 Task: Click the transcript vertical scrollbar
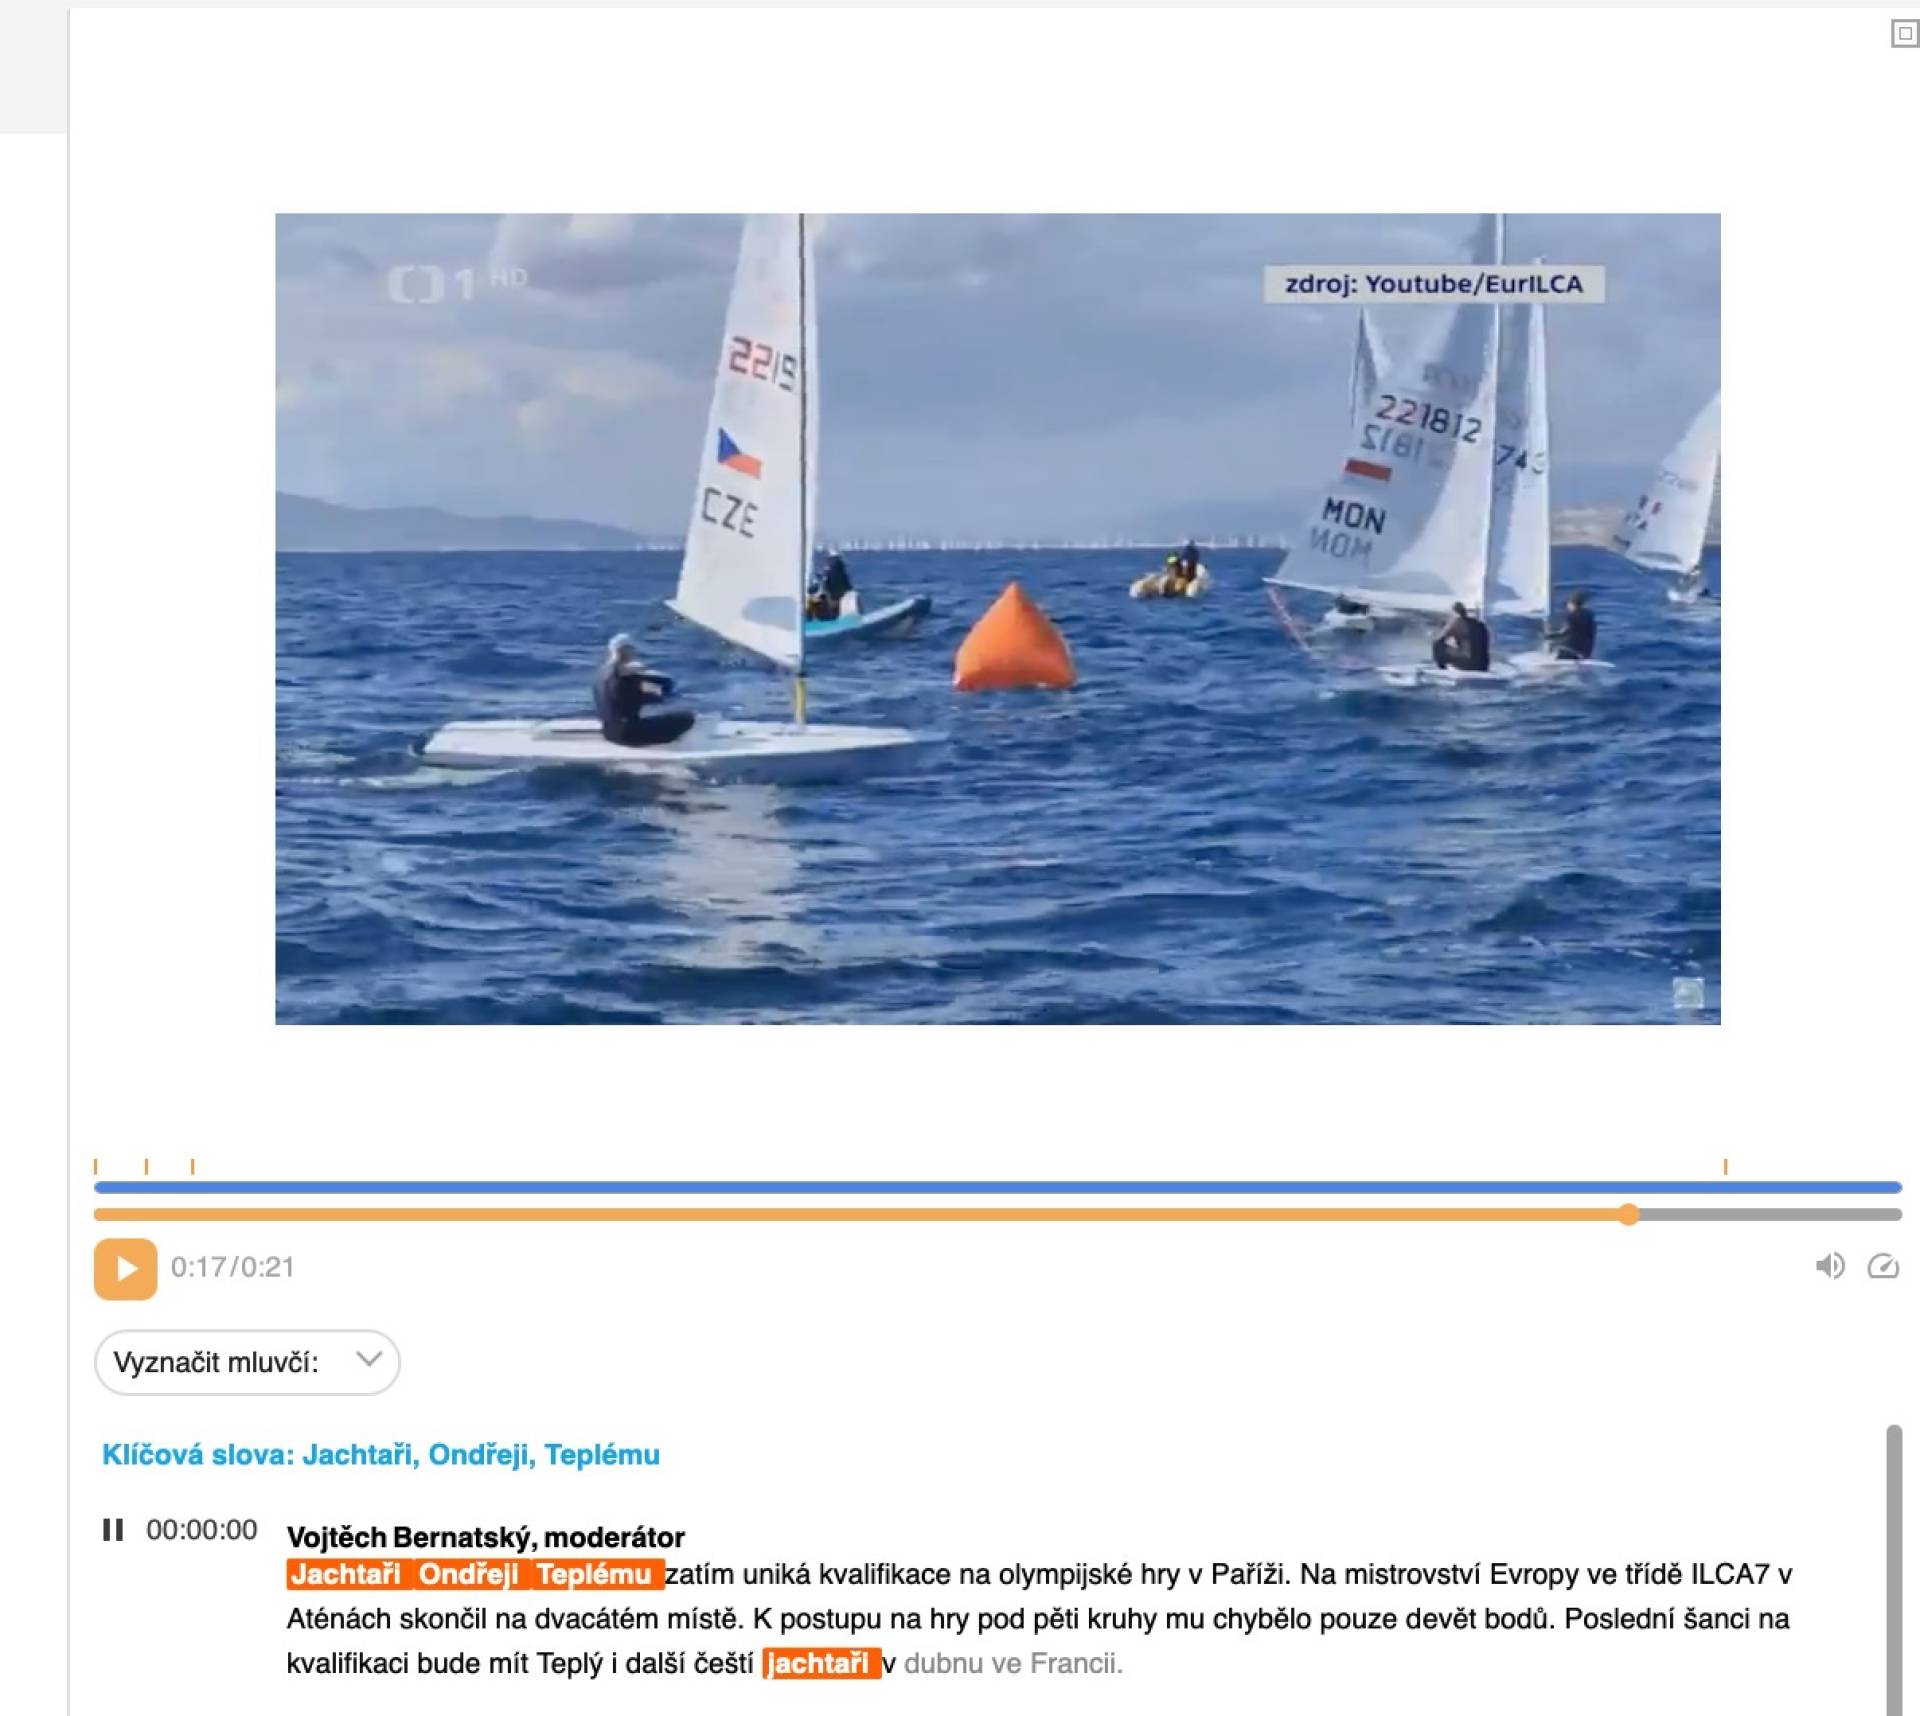pyautogui.click(x=1892, y=1570)
